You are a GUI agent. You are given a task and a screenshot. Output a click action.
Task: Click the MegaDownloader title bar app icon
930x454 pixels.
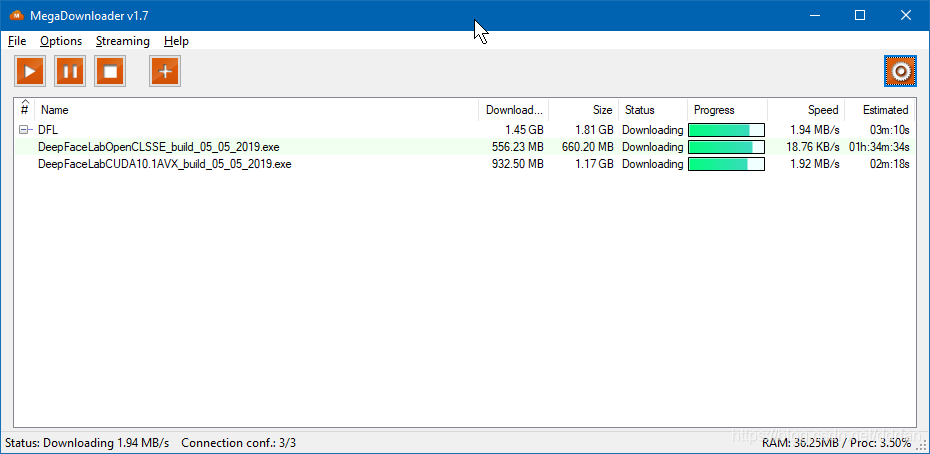click(17, 16)
